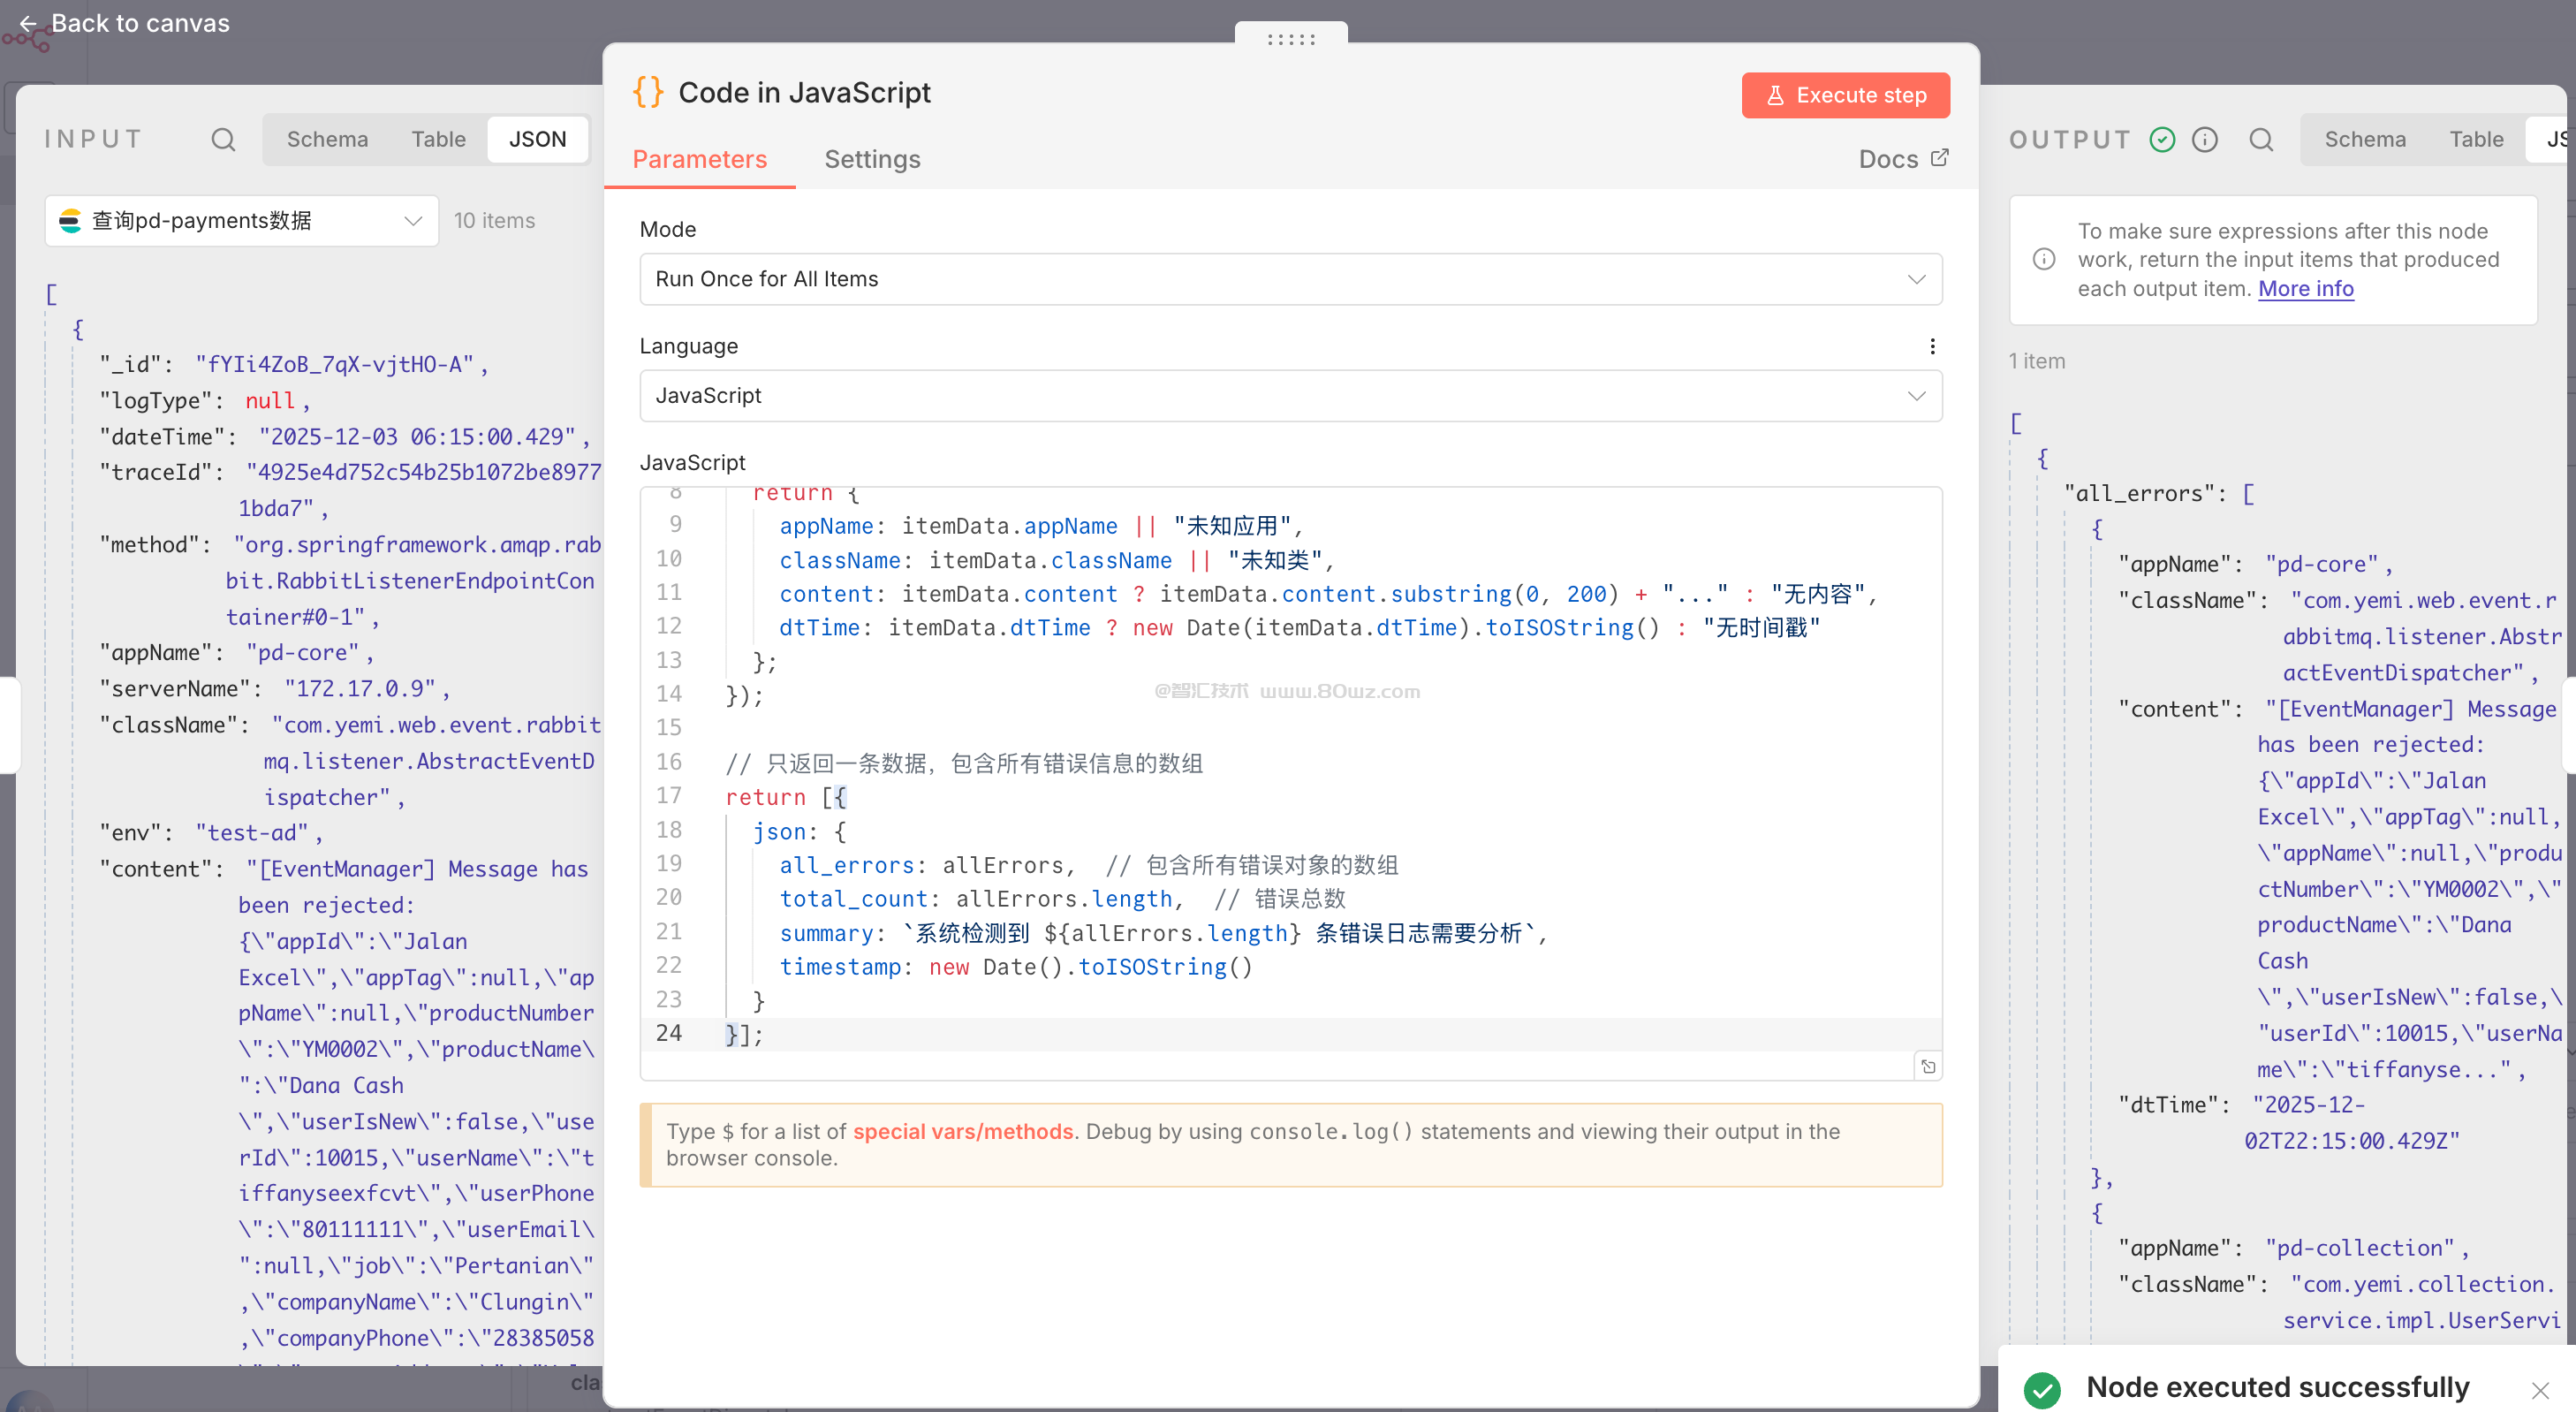The height and width of the screenshot is (1412, 2576).
Task: Select the Parameters tab
Action: pos(699,159)
